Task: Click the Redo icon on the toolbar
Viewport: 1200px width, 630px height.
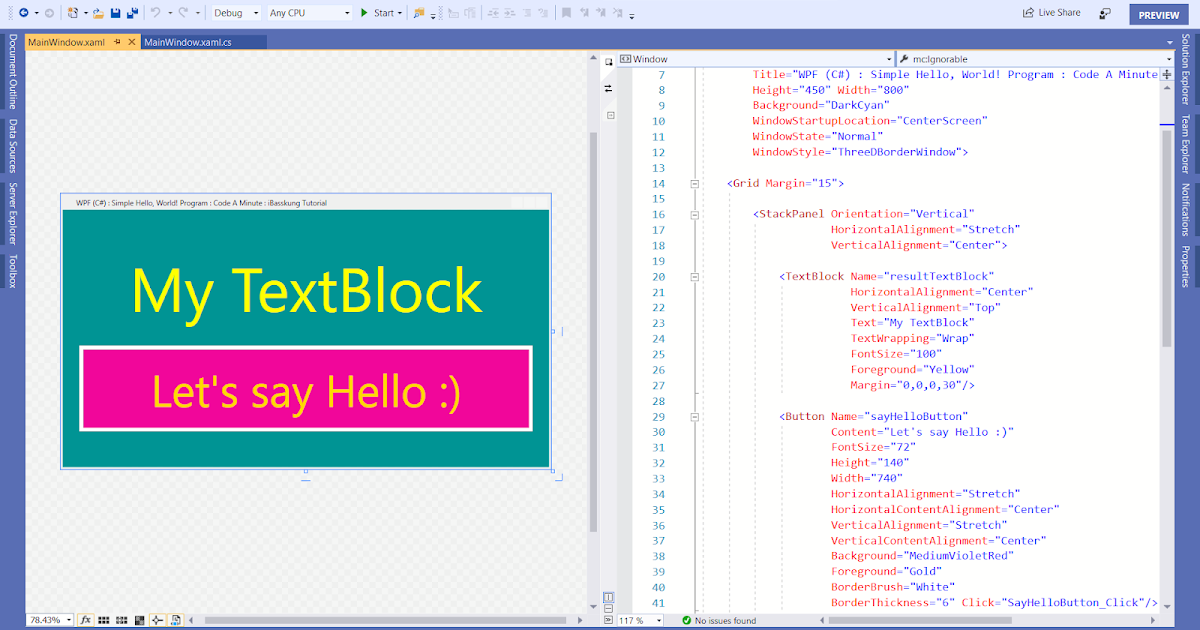Action: coord(184,13)
